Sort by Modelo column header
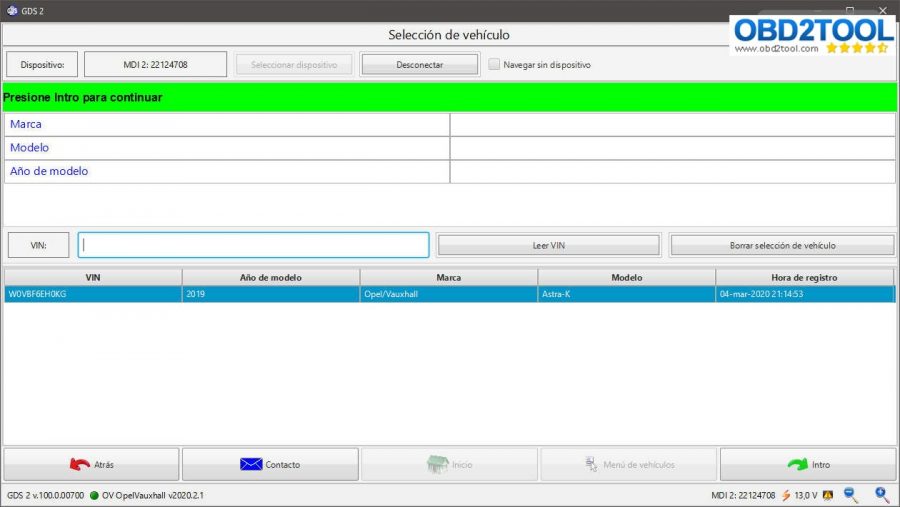Image resolution: width=900 pixels, height=507 pixels. (x=627, y=277)
